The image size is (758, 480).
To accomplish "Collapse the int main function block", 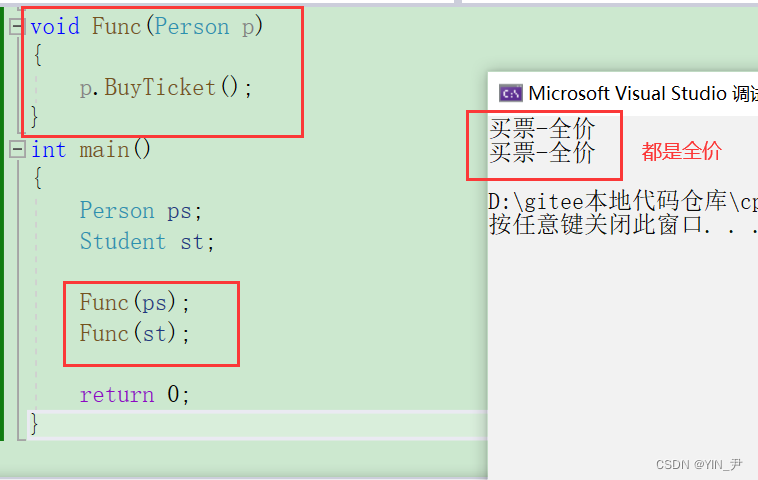I will pos(17,149).
